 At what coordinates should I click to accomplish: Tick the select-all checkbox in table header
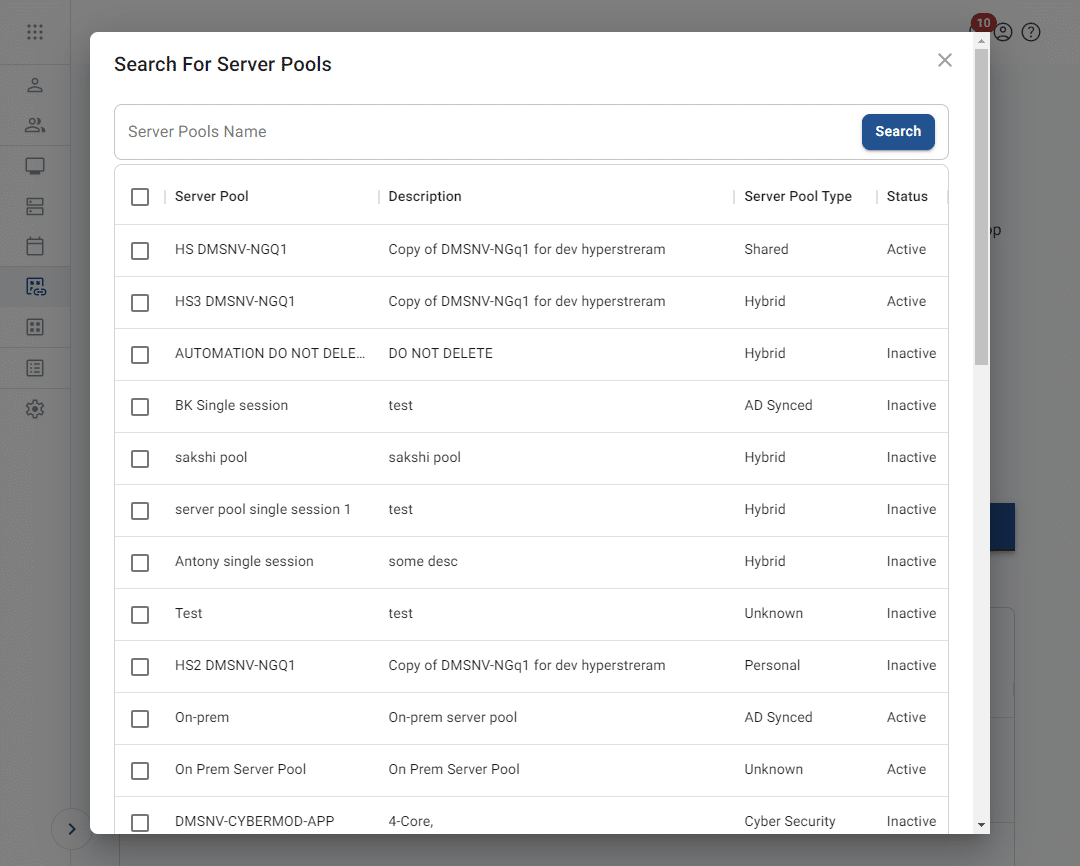click(x=140, y=197)
